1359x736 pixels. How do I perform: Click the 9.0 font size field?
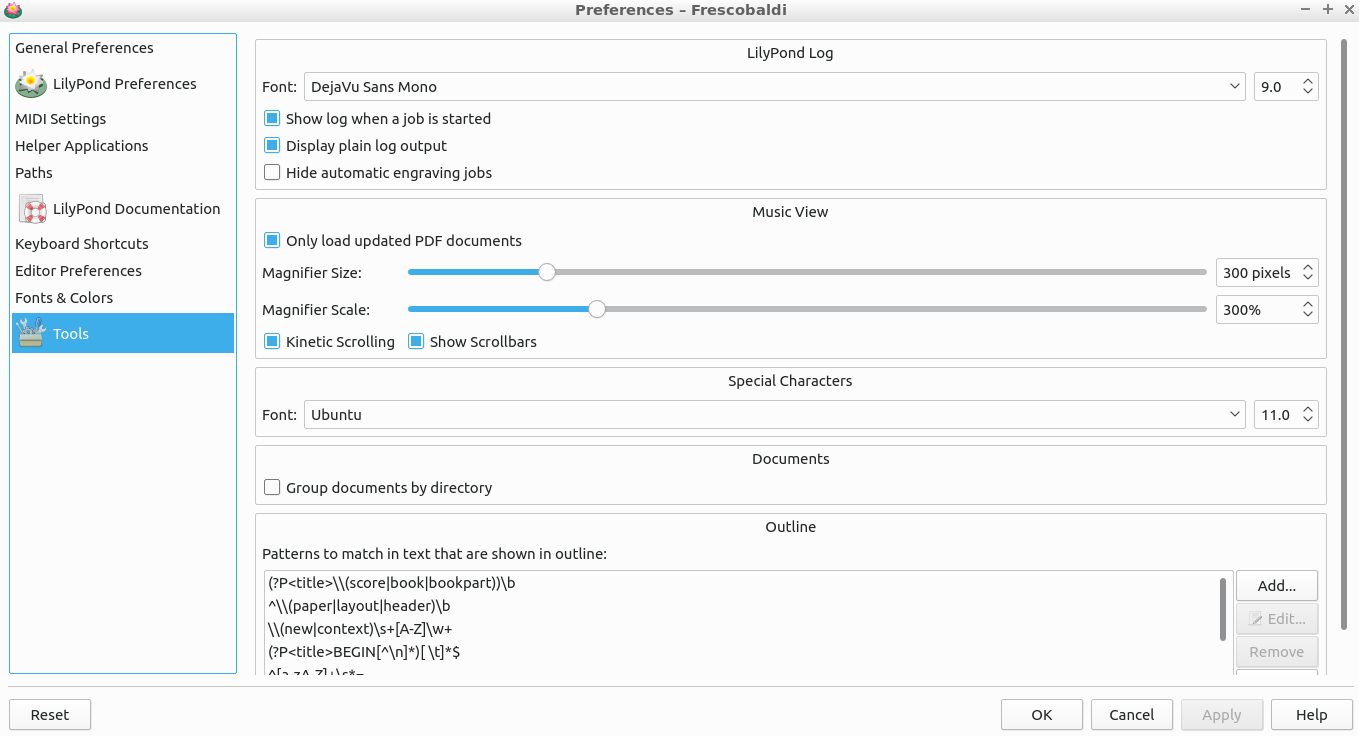1276,87
